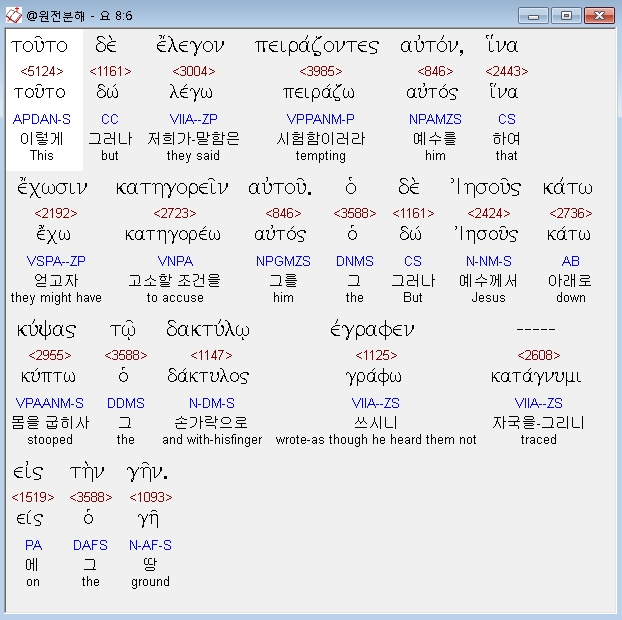Click the gloss 'they might have'

(x=56, y=298)
